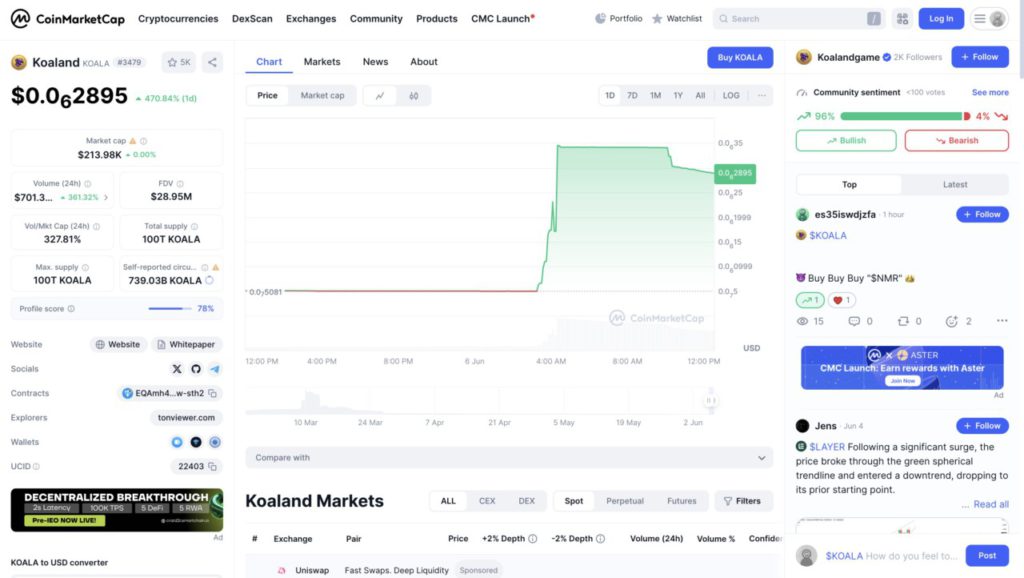Switch to Latest posts tab
The image size is (1024, 578).
(955, 185)
